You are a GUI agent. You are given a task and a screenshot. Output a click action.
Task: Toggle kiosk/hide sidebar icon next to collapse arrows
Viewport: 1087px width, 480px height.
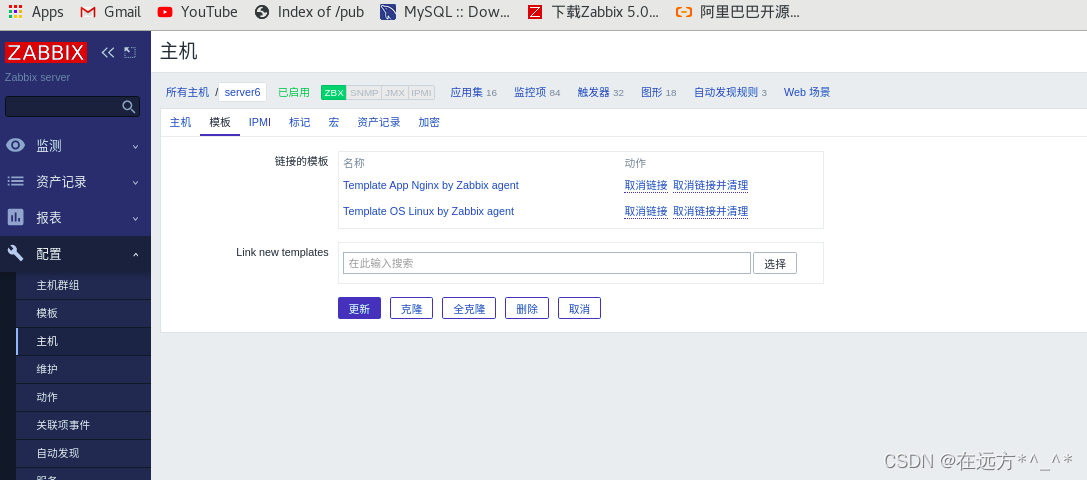pyautogui.click(x=130, y=52)
